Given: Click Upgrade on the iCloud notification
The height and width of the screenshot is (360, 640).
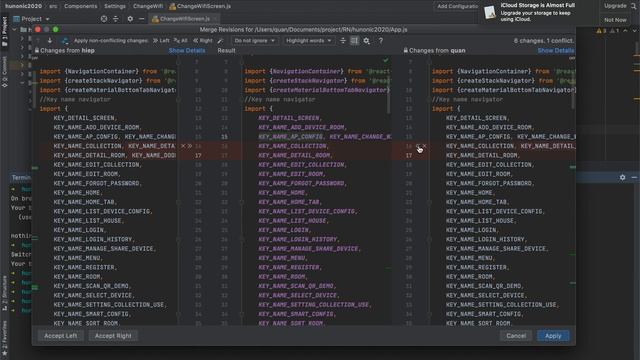Looking at the screenshot, I should pyautogui.click(x=615, y=6).
